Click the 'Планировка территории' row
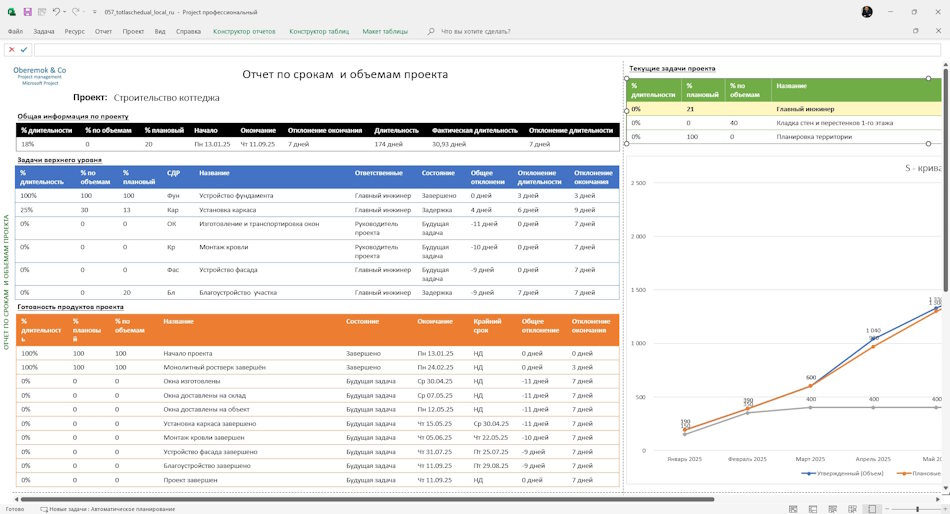This screenshot has height=514, width=950. pyautogui.click(x=784, y=137)
